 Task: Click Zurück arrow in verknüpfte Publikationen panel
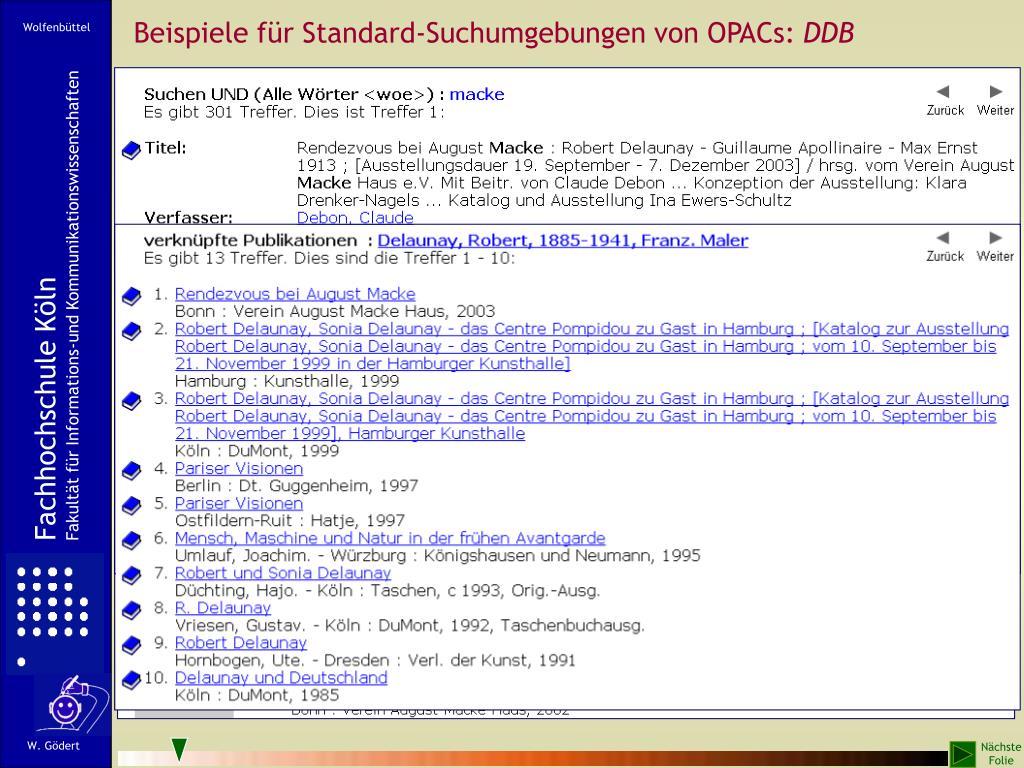click(x=942, y=238)
